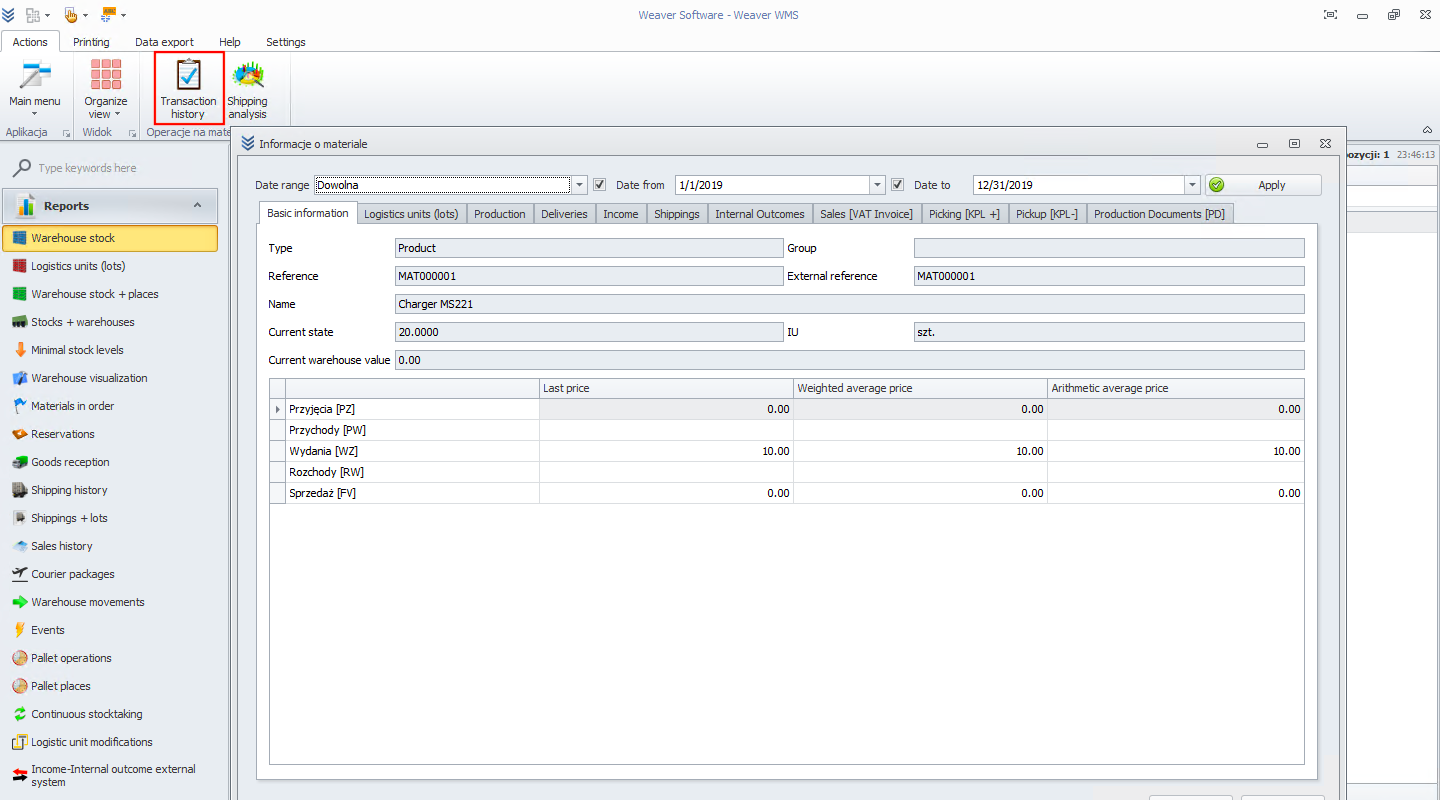Viewport: 1440px width, 800px height.
Task: Open Minimal stock levels report
Action: click(110, 350)
